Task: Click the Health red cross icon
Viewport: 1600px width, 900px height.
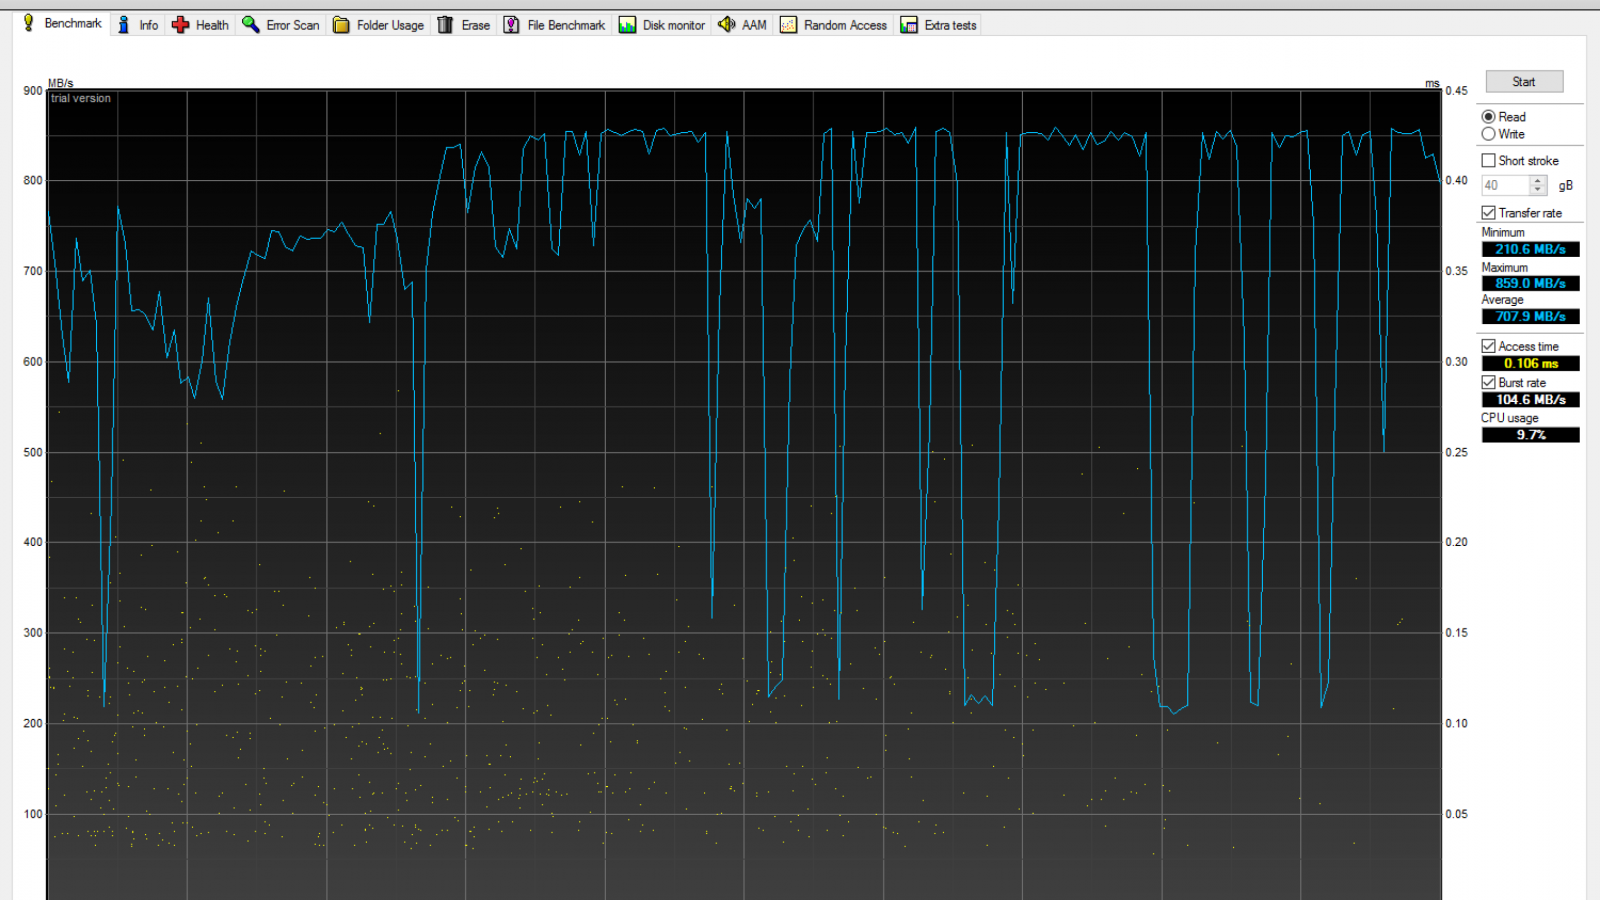Action: click(180, 25)
